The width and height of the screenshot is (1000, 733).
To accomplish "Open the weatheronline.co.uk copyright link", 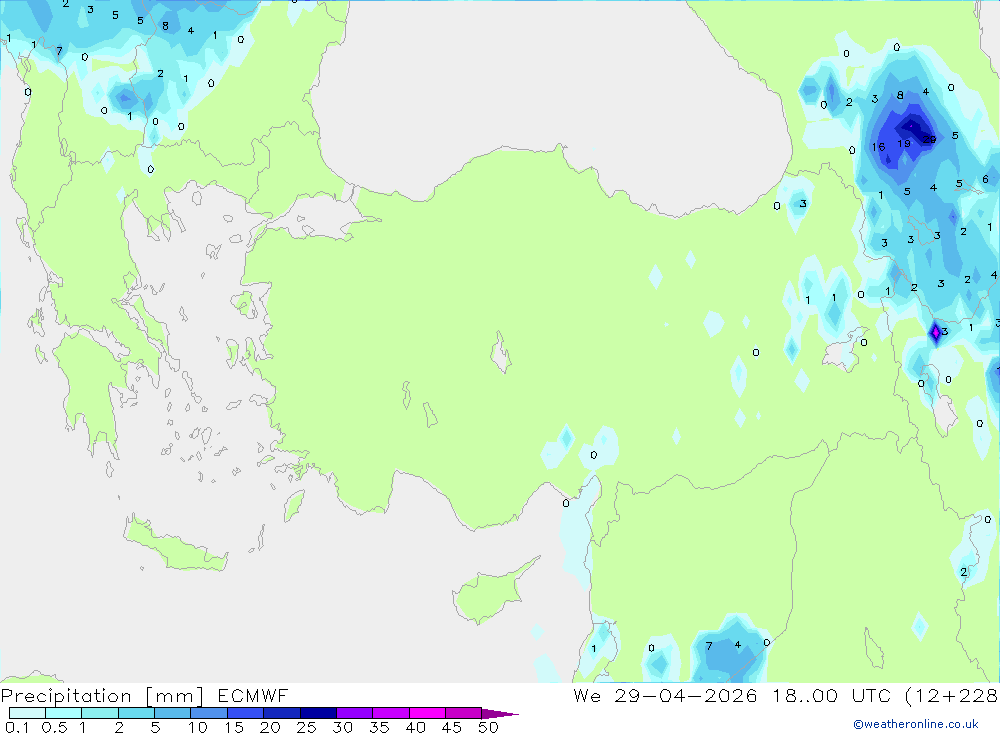I will [x=915, y=724].
